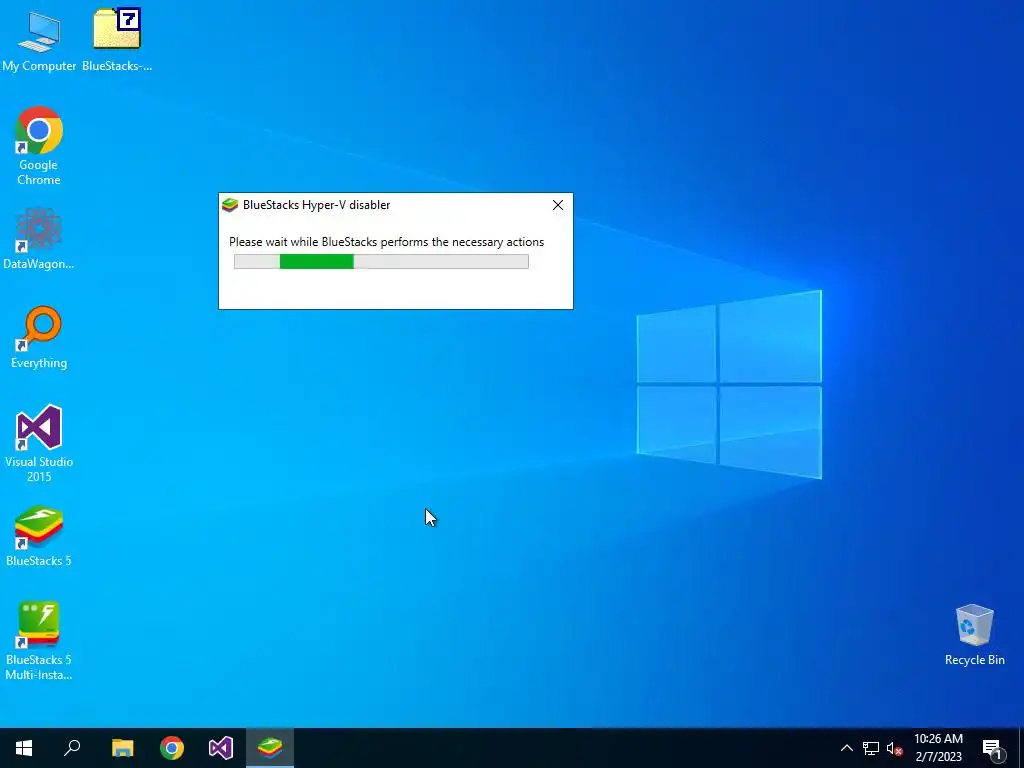
Task: Click the muted volume tray icon
Action: 894,748
